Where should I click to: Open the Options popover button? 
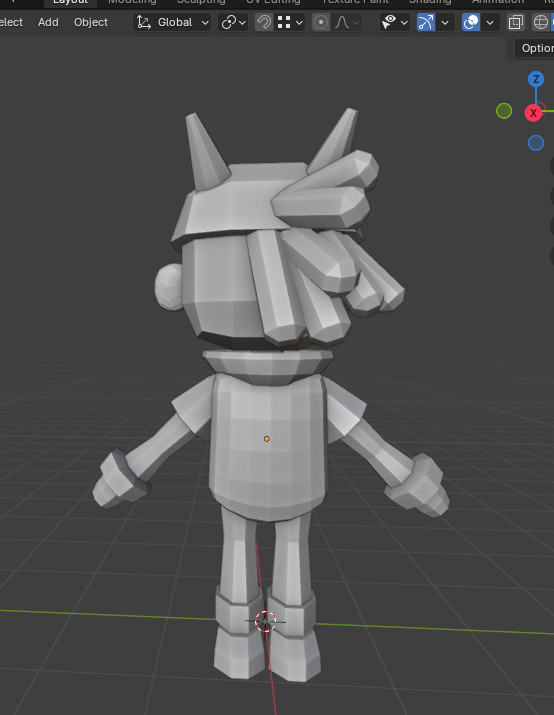[x=537, y=48]
